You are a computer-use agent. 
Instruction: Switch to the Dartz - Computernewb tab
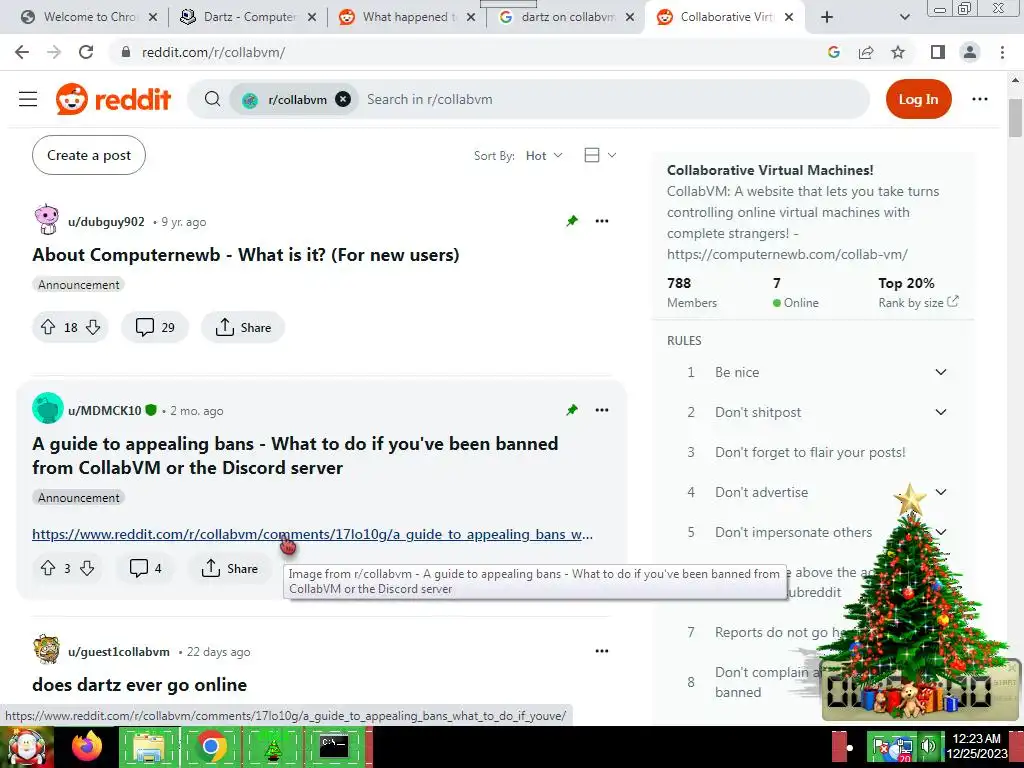pos(249,17)
